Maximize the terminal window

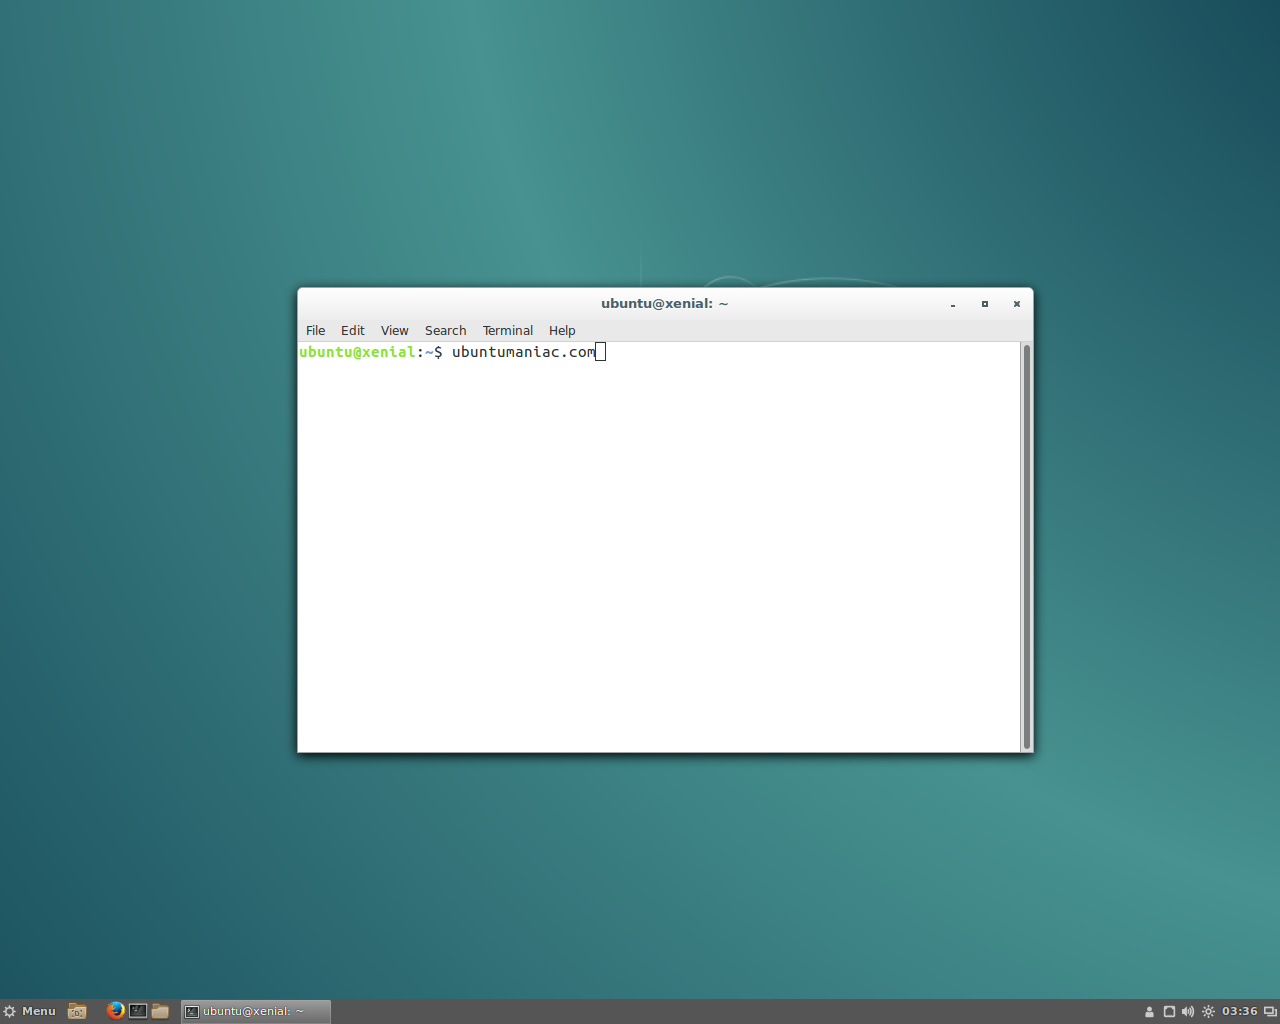985,304
